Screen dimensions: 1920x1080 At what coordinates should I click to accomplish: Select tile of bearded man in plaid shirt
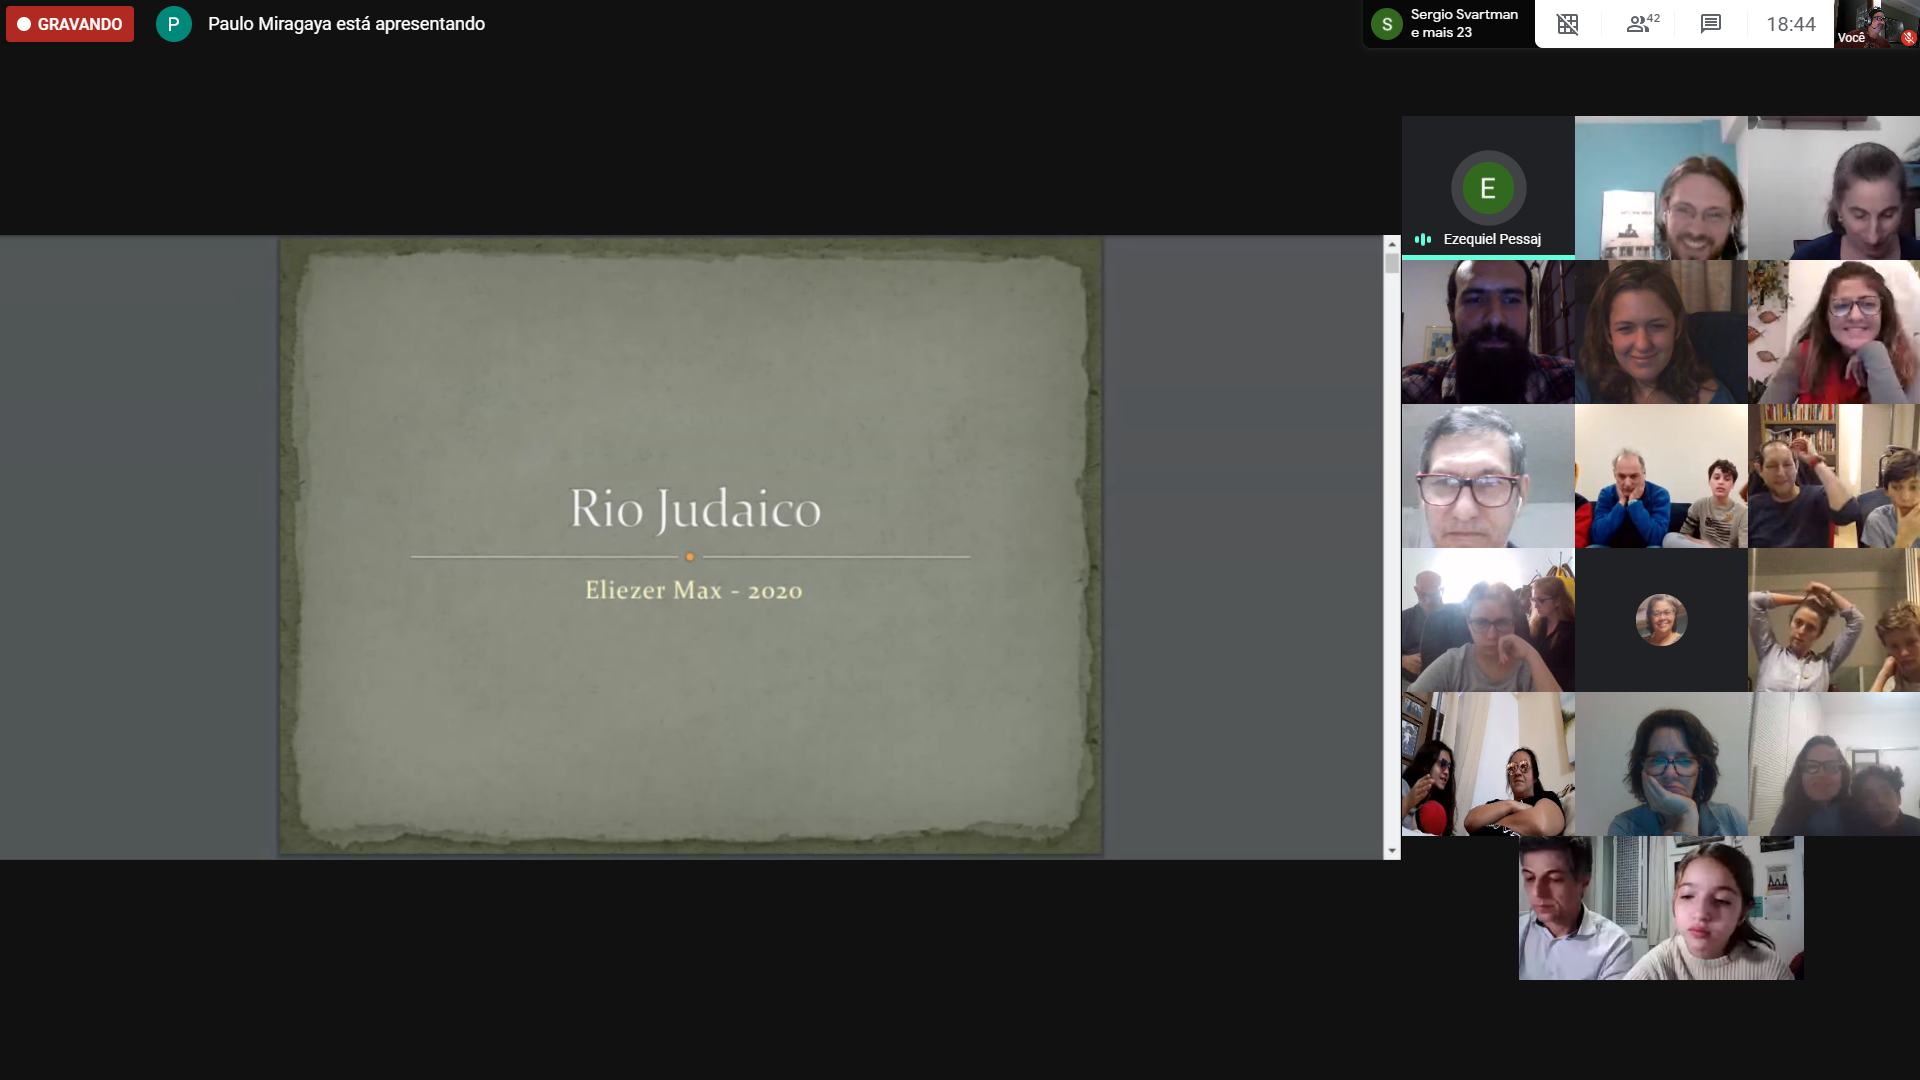(x=1488, y=332)
